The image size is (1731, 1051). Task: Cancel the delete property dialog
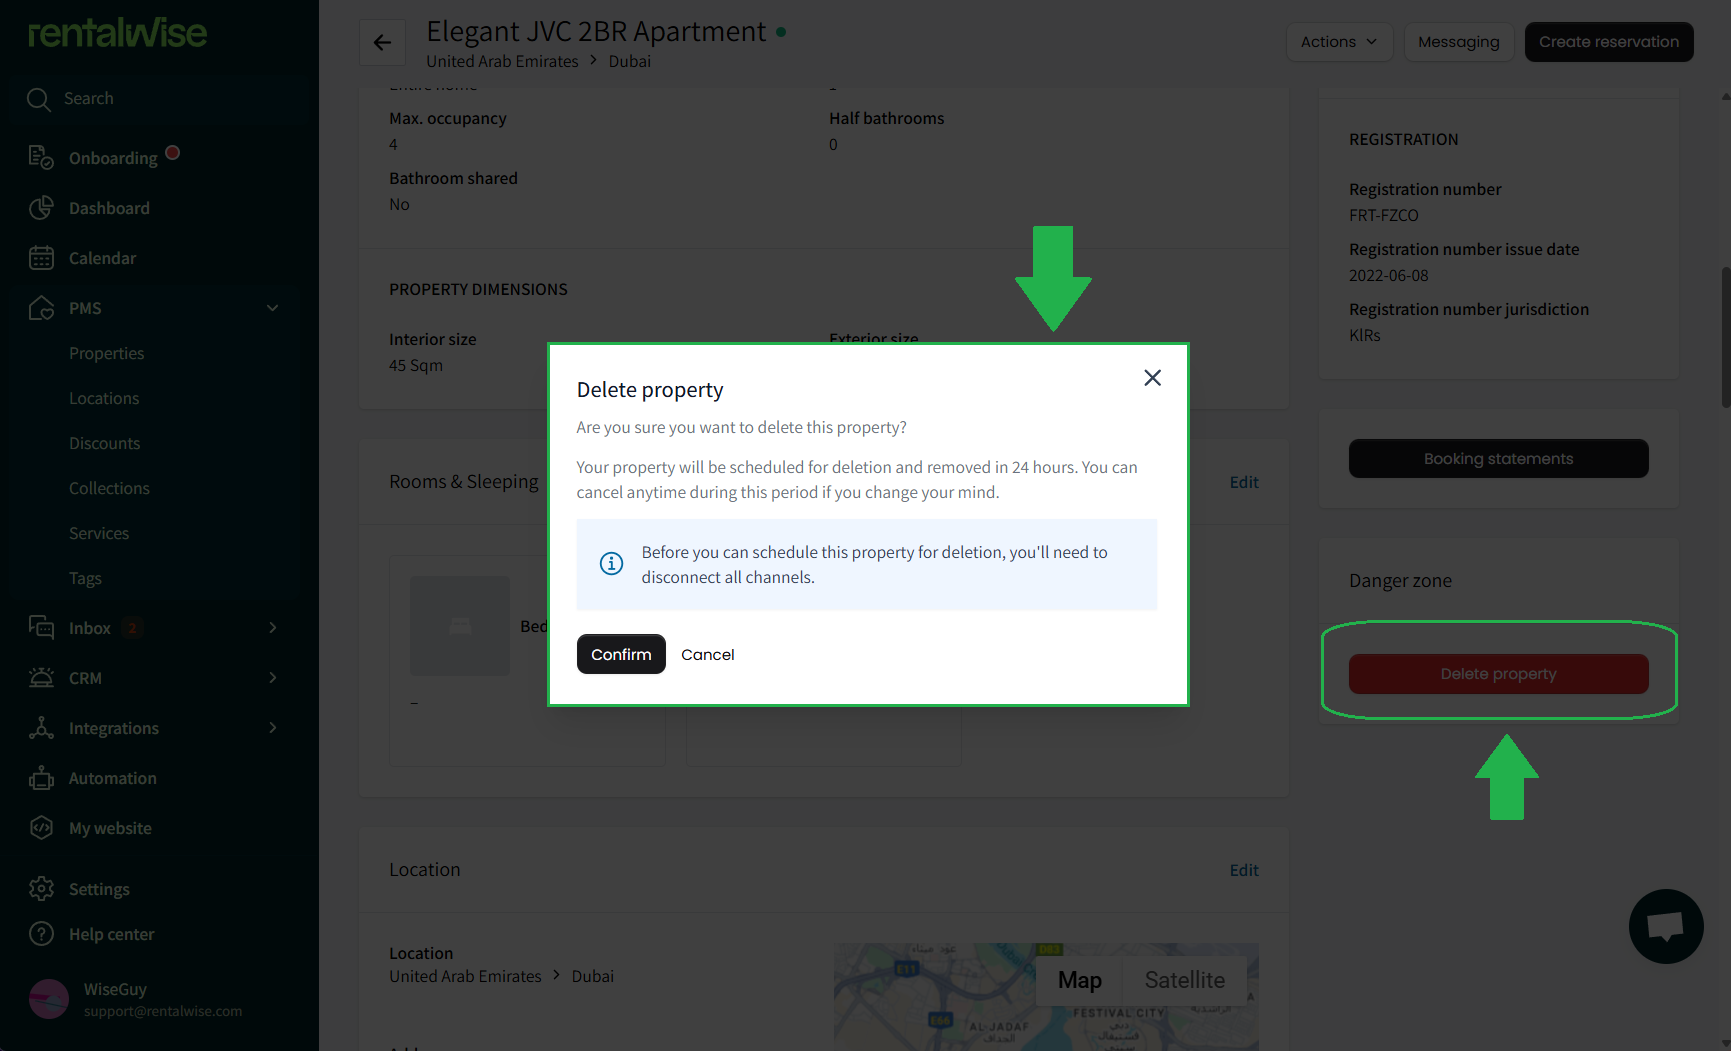pyautogui.click(x=708, y=654)
